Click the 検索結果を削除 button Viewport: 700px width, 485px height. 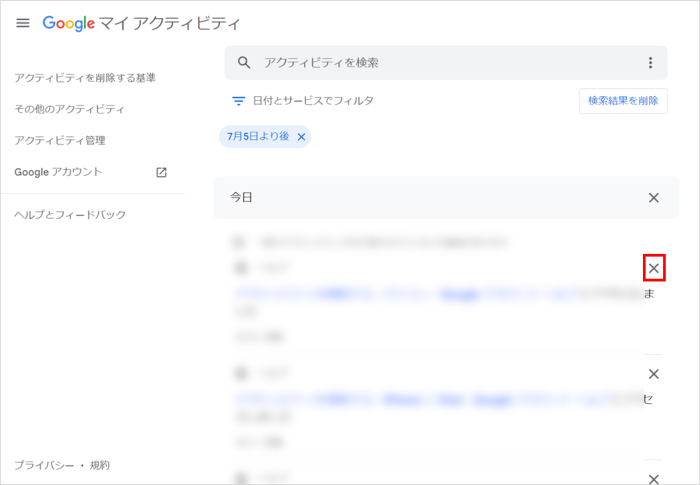pos(622,101)
